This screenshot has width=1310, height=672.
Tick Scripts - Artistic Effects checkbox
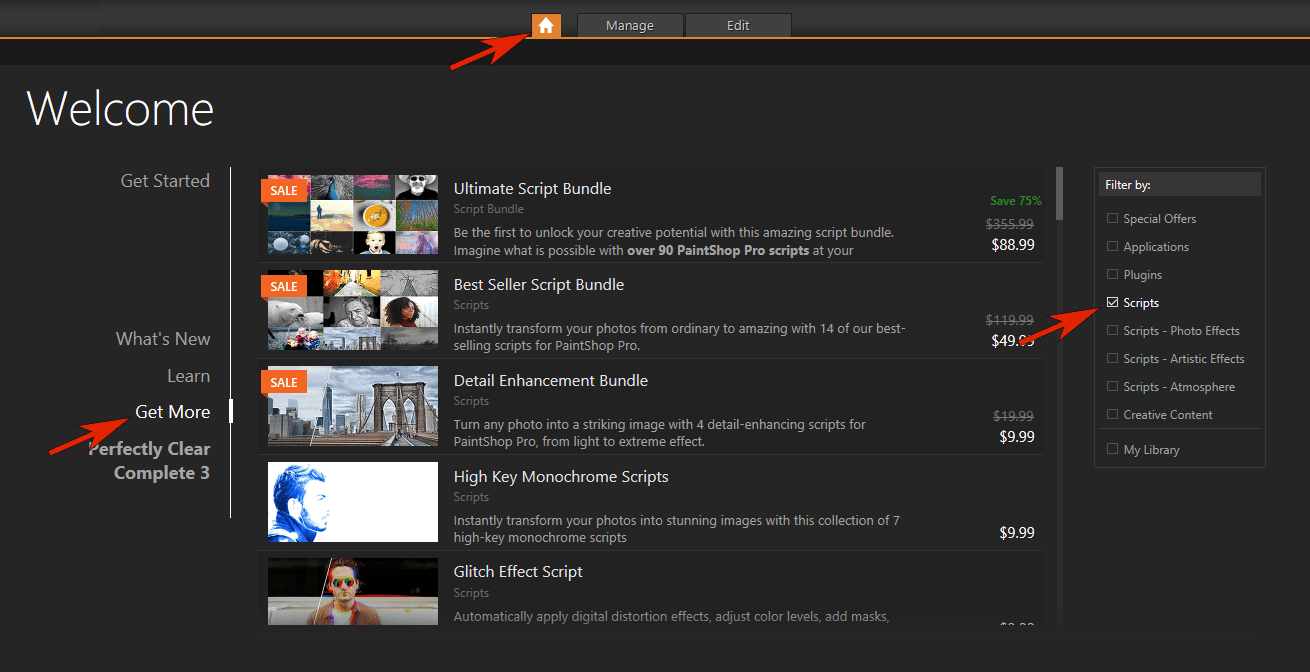pyautogui.click(x=1113, y=358)
